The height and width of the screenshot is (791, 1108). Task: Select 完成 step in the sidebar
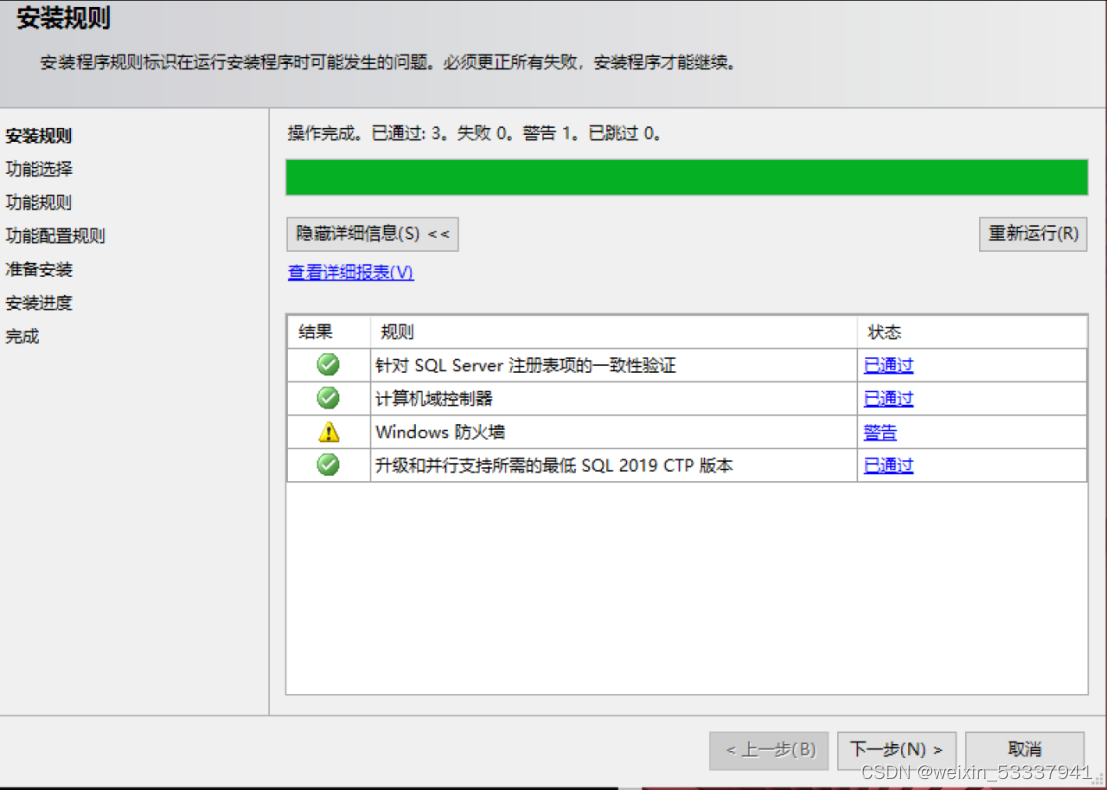pos(23,336)
